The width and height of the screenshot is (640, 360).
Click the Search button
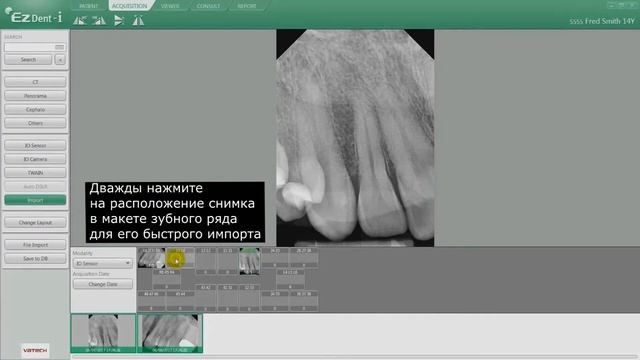coord(28,60)
